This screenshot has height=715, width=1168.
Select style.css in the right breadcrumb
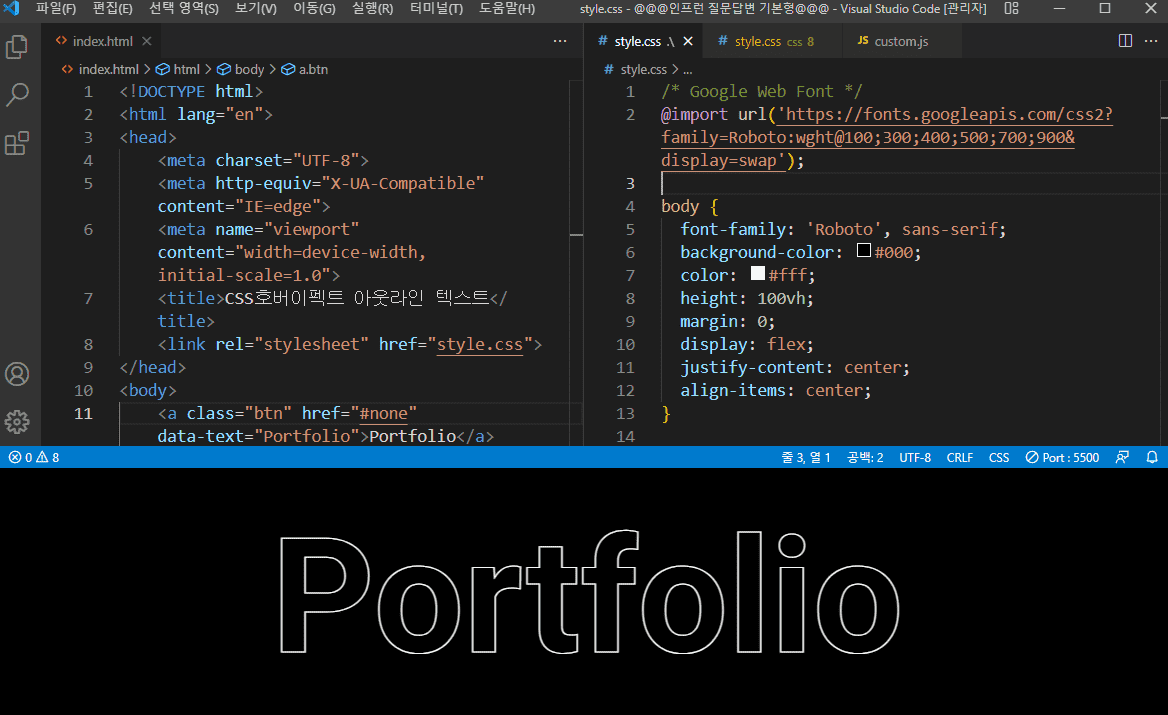(643, 69)
